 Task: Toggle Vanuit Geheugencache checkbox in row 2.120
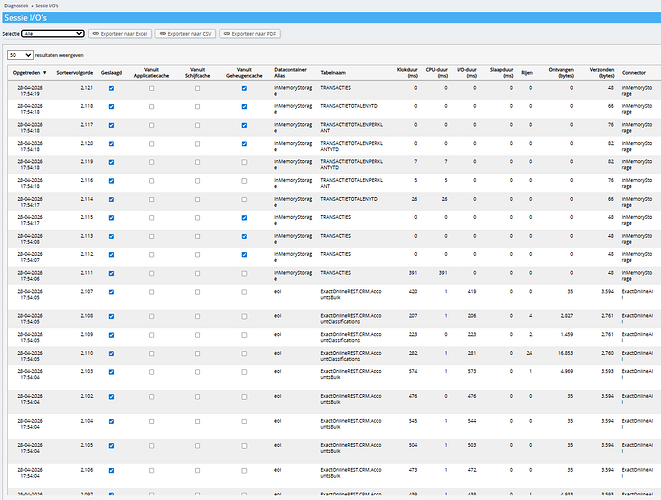[244, 144]
